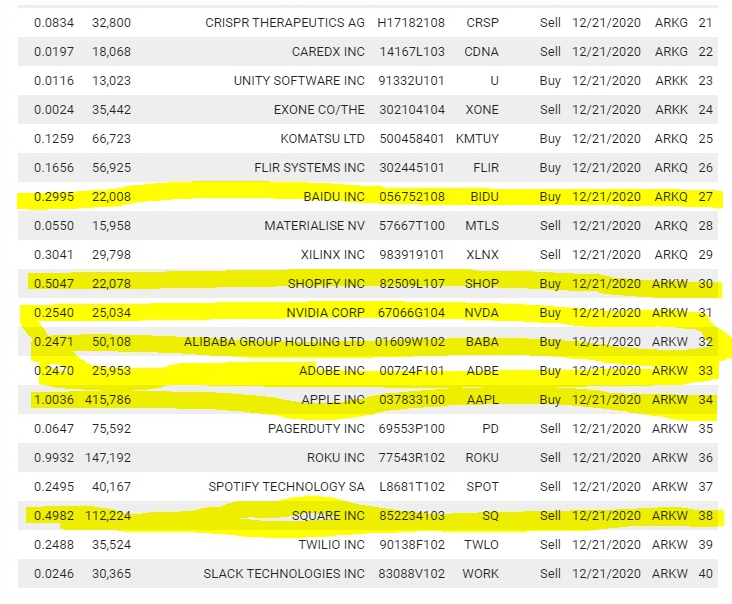Select KOMATSU LTD company name
Viewport: 732px width, 604px height.
pos(322,139)
